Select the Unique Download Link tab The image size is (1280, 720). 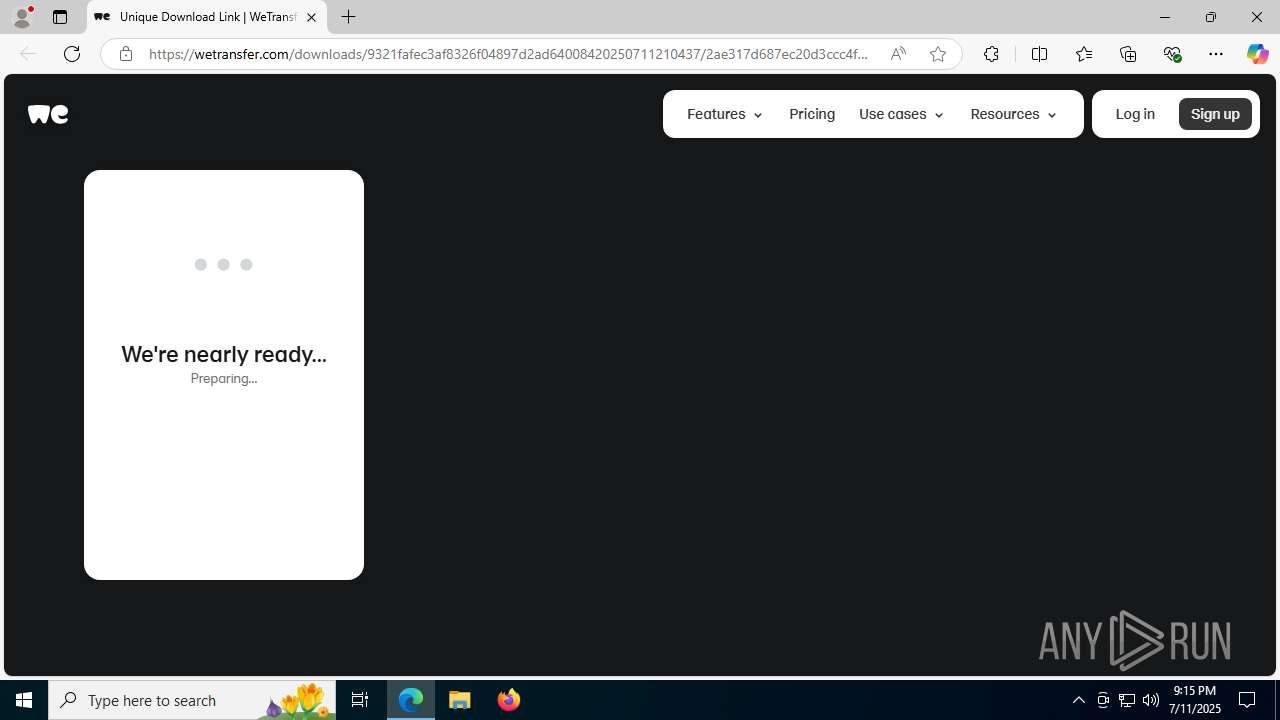click(207, 17)
